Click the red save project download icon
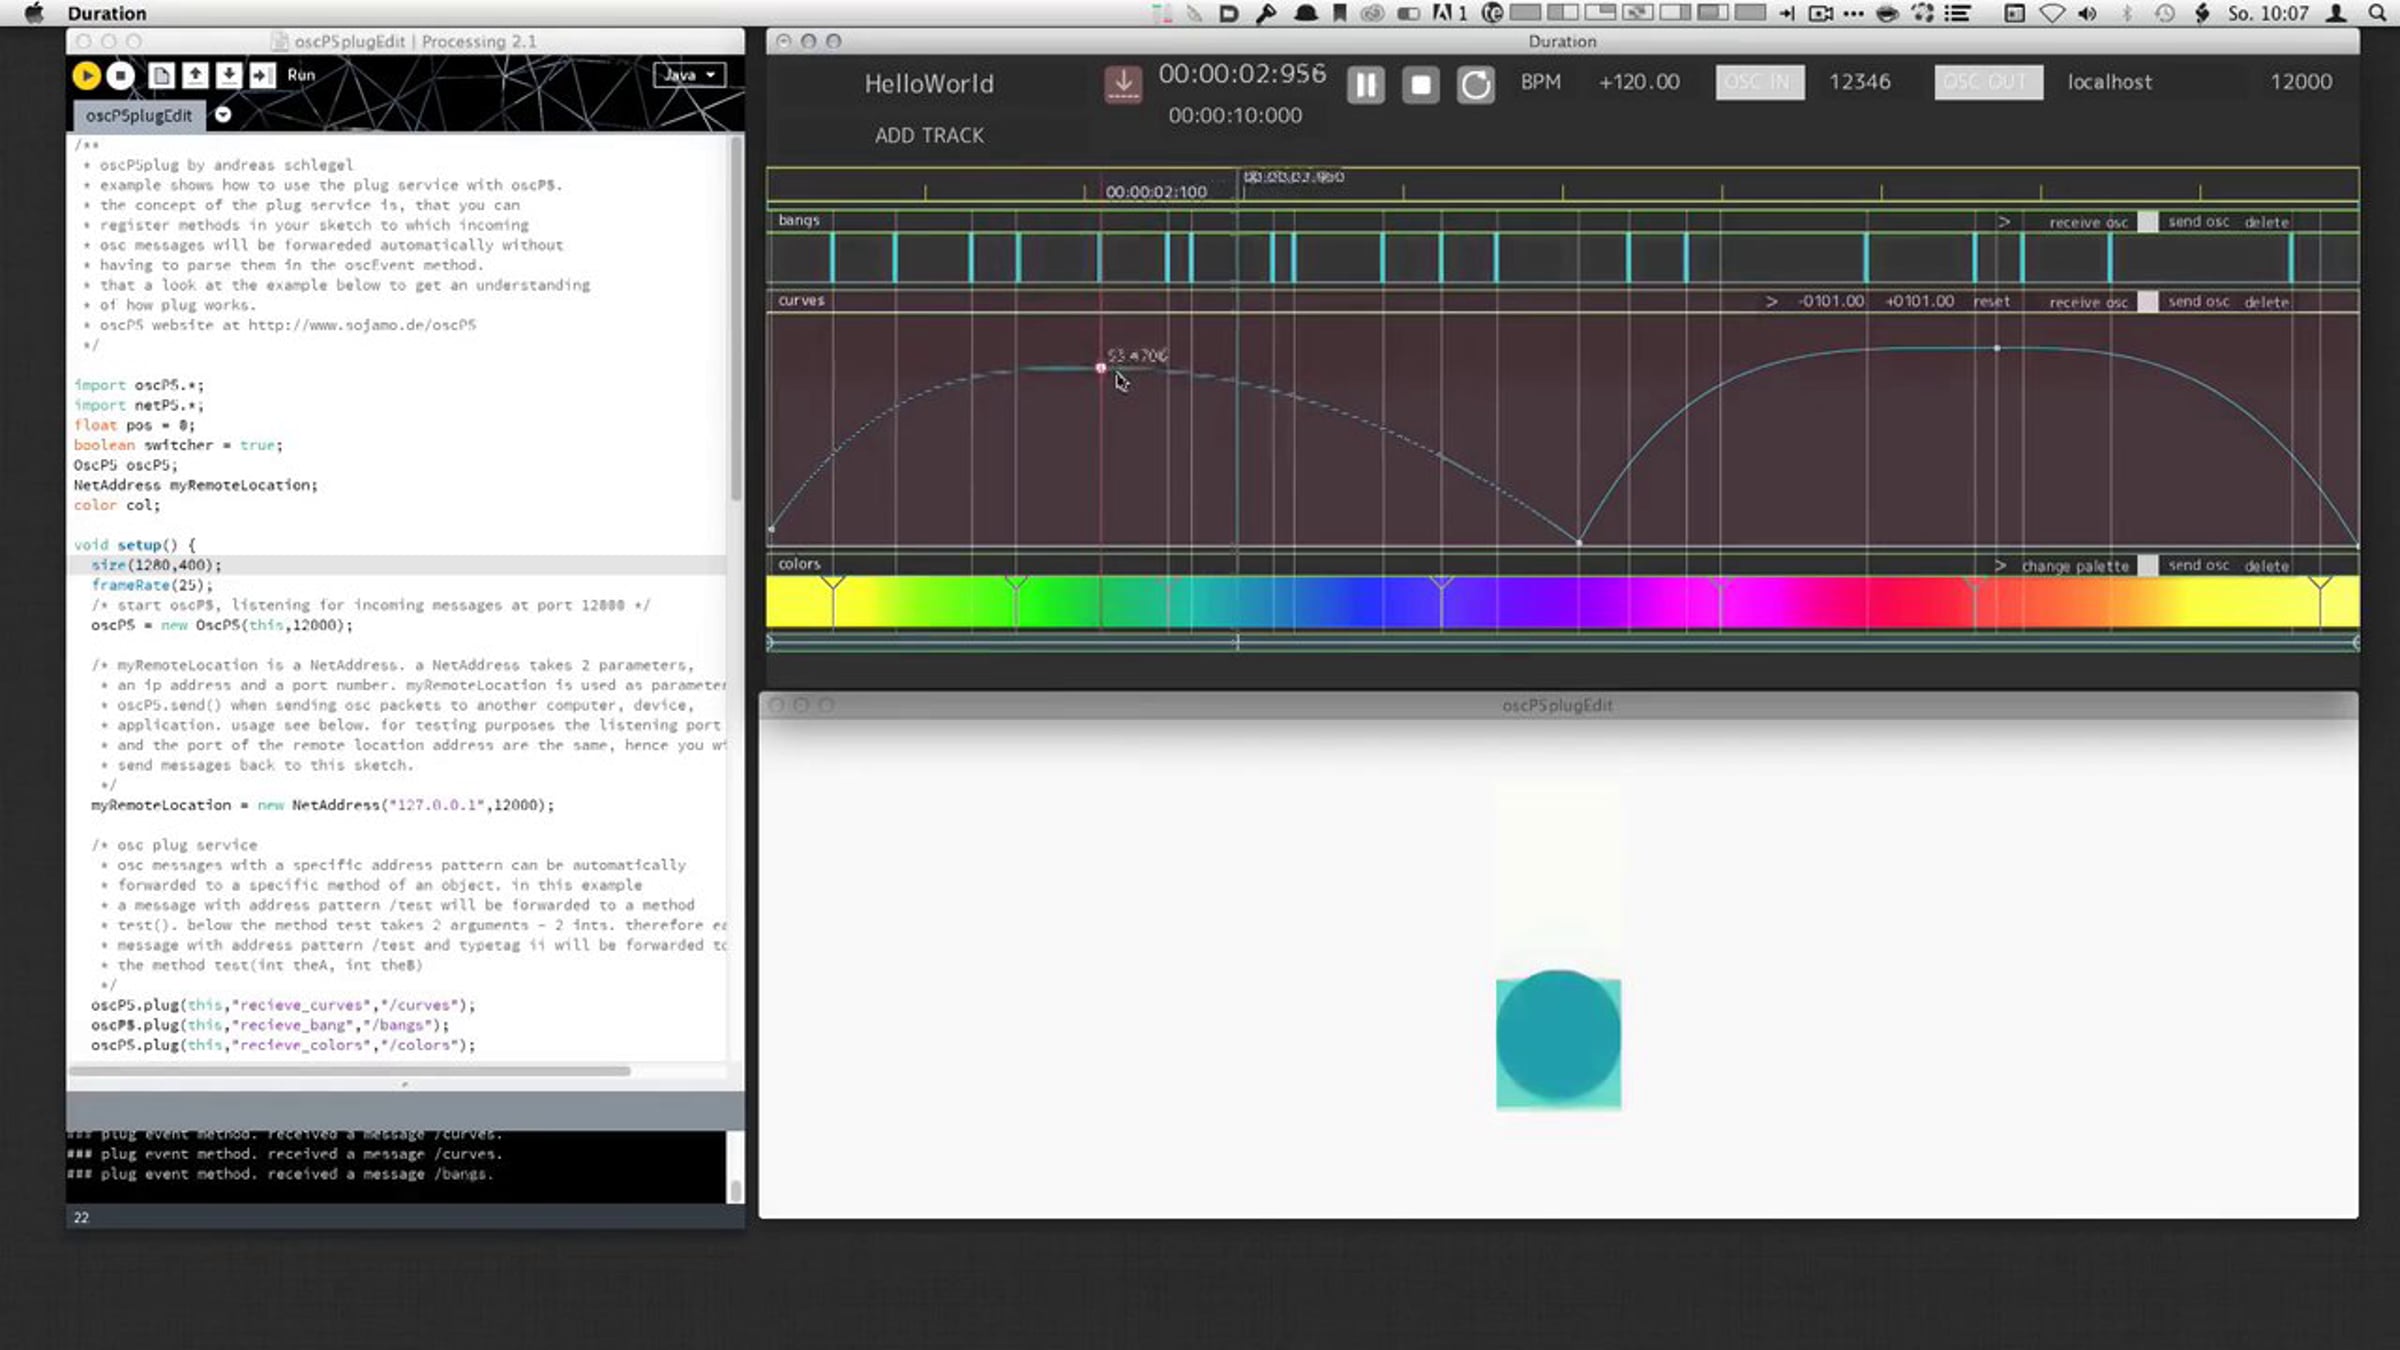This screenshot has height=1350, width=2400. click(1123, 83)
